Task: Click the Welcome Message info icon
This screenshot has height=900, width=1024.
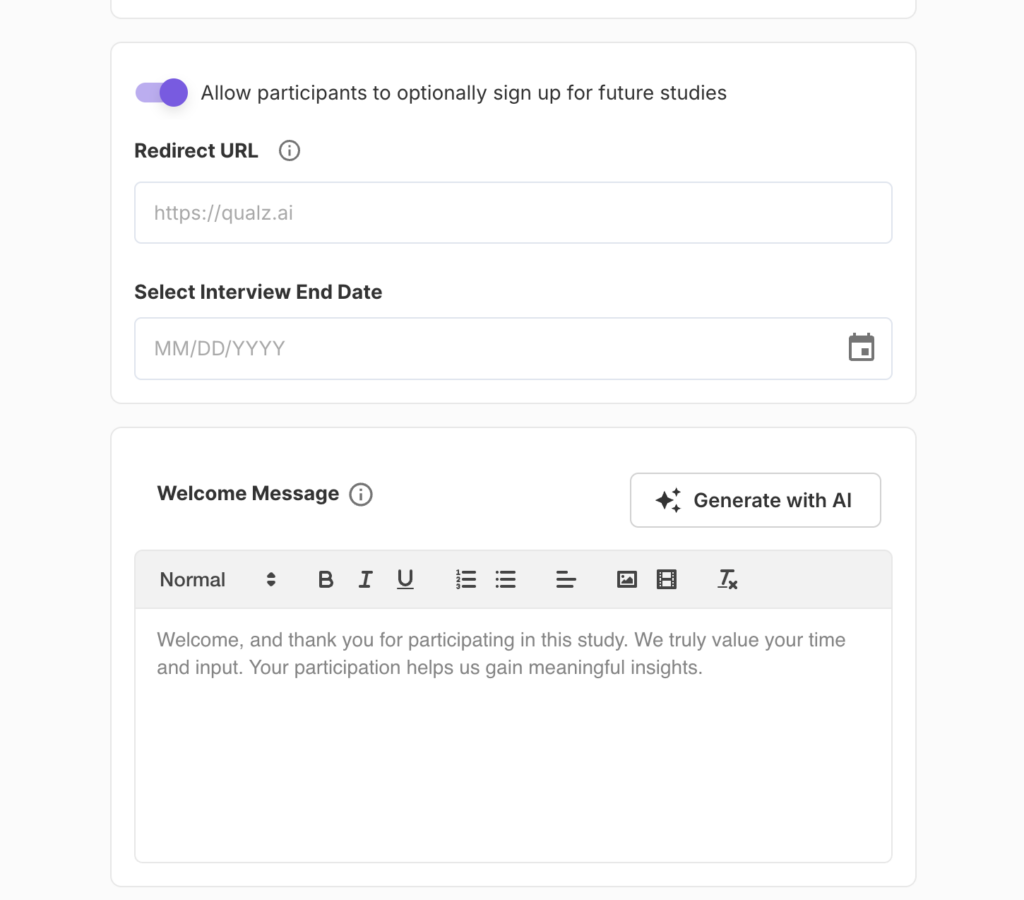Action: coord(361,494)
